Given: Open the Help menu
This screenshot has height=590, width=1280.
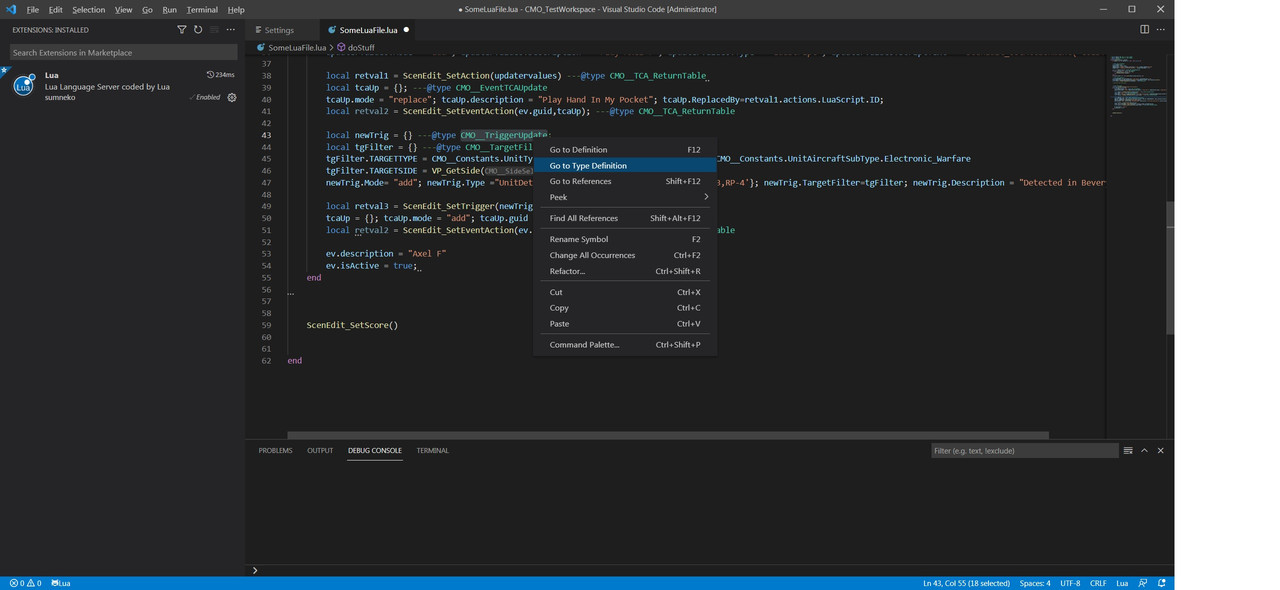Looking at the screenshot, I should click(x=236, y=9).
